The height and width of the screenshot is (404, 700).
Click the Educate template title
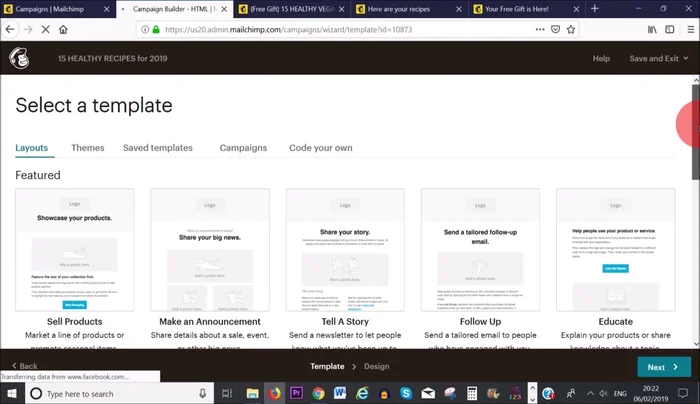pos(616,321)
